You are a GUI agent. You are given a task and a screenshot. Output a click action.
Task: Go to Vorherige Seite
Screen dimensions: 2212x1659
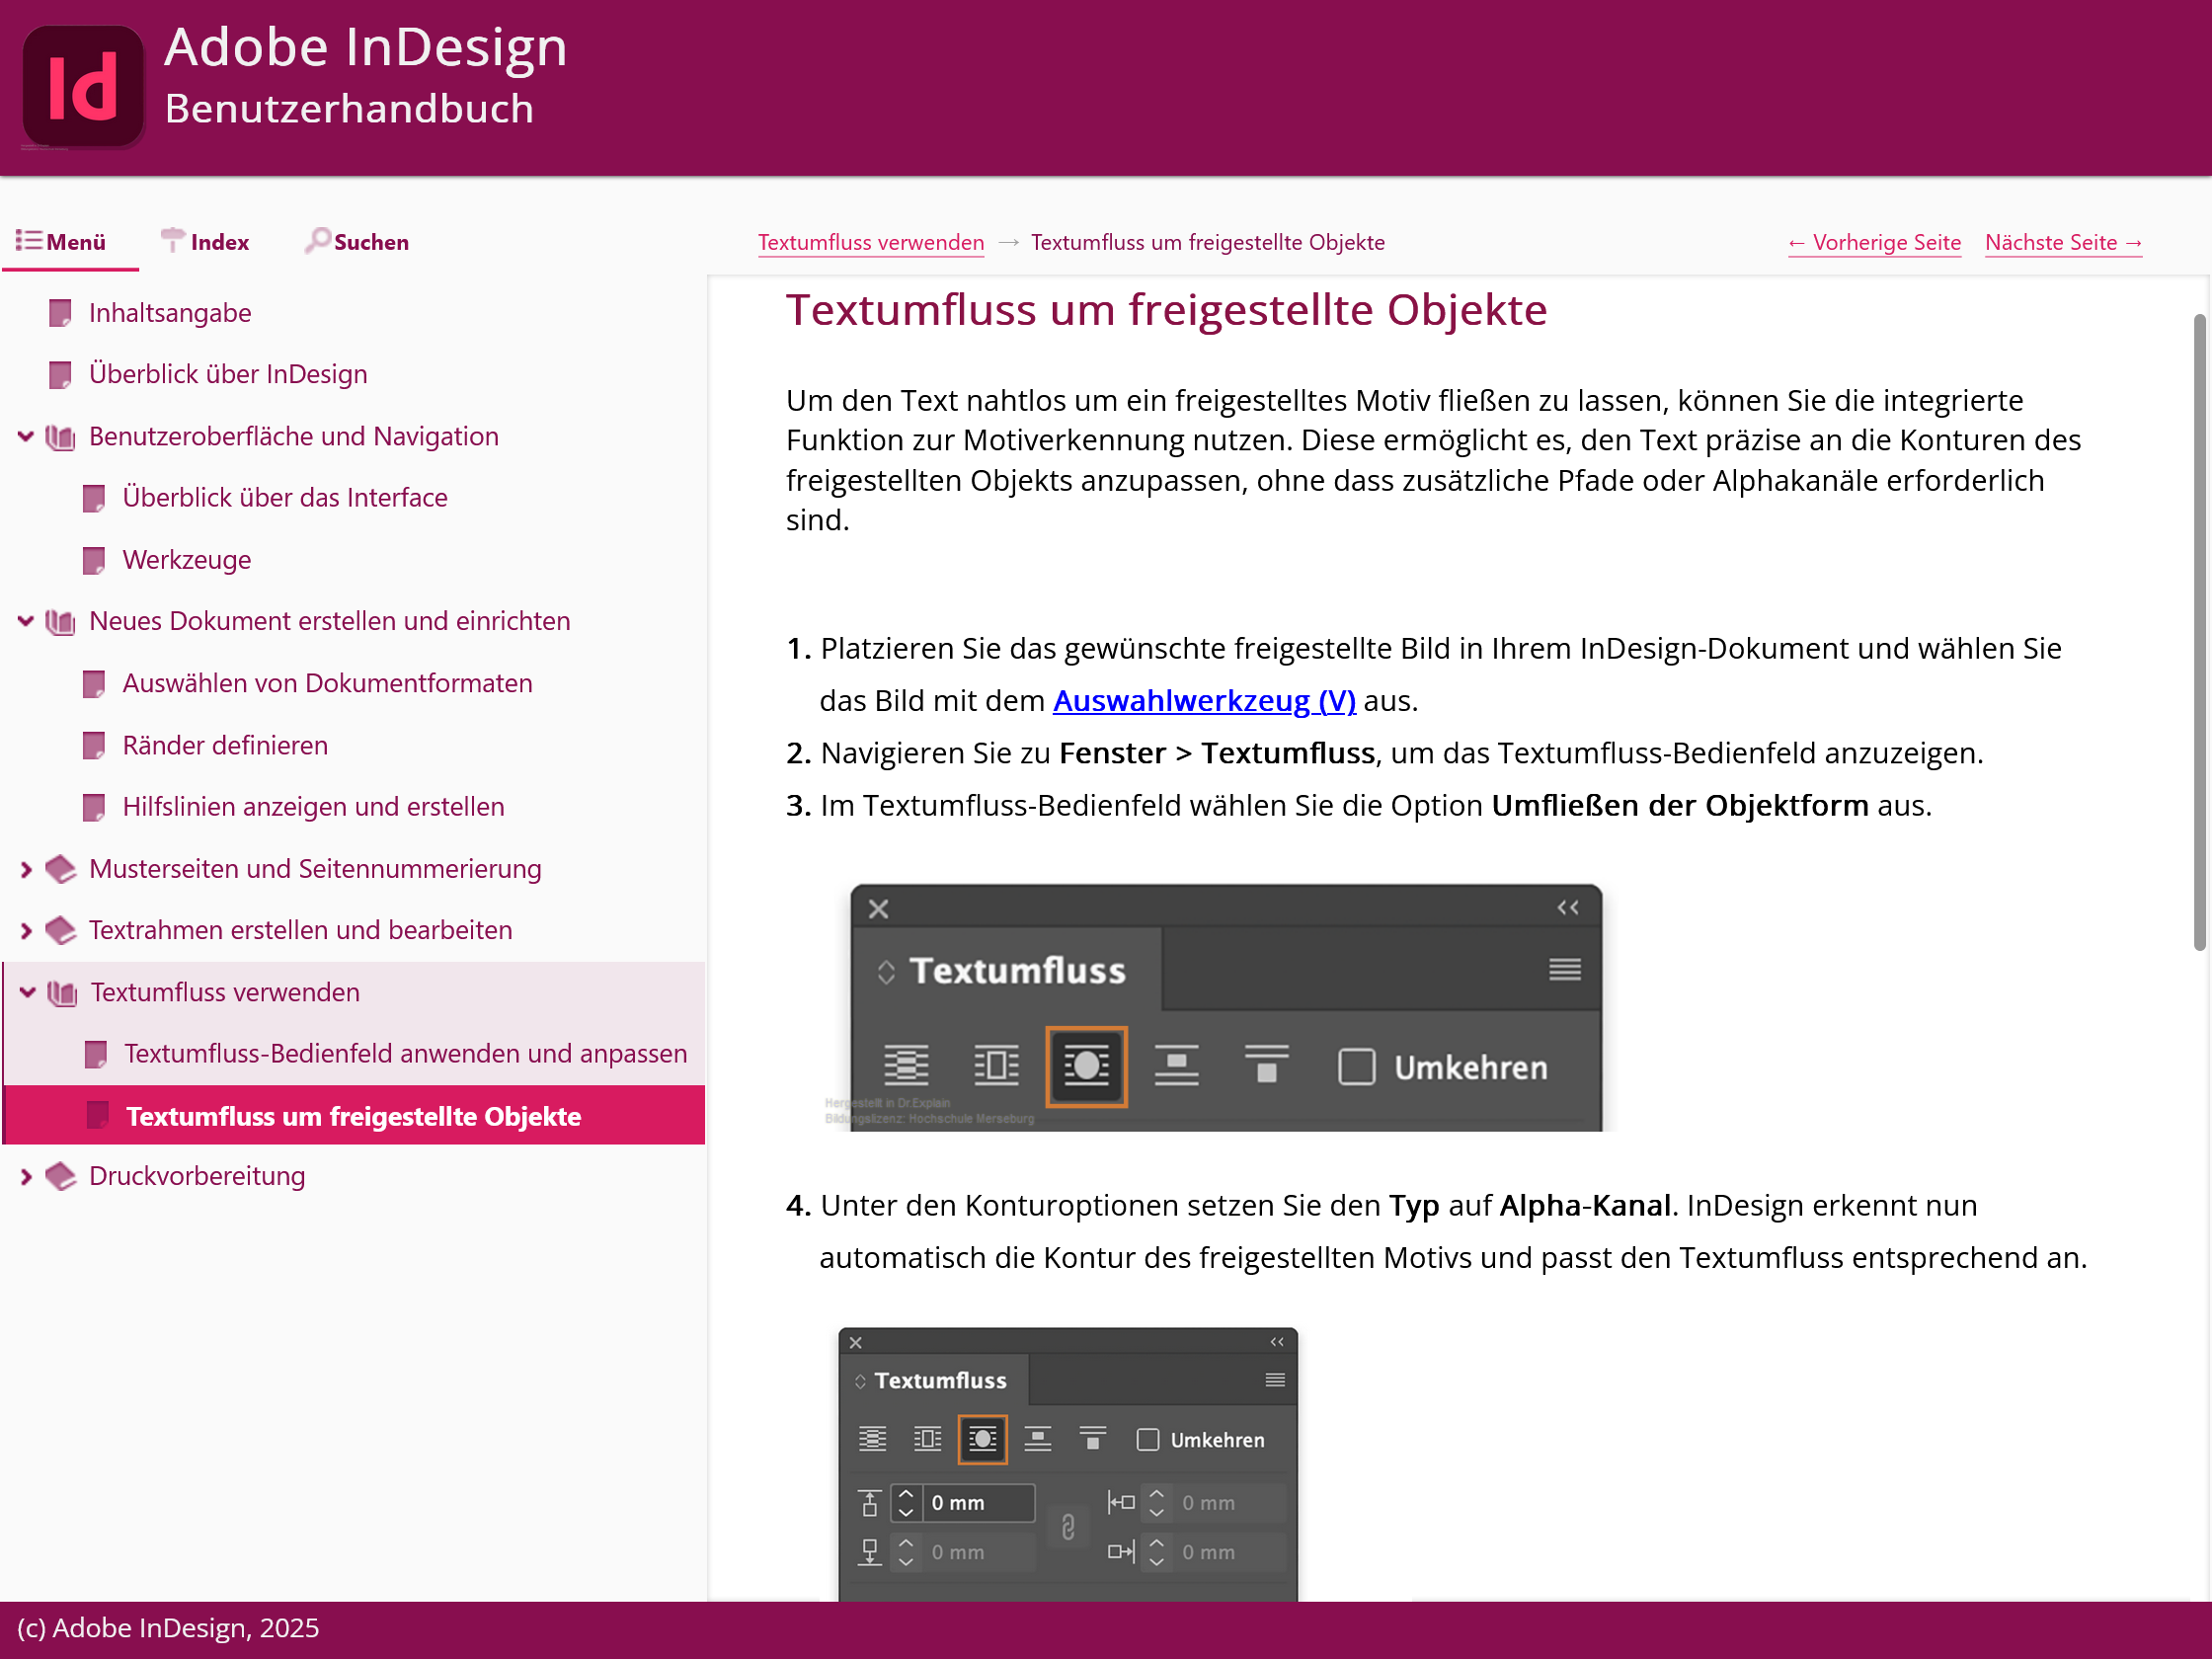1874,242
